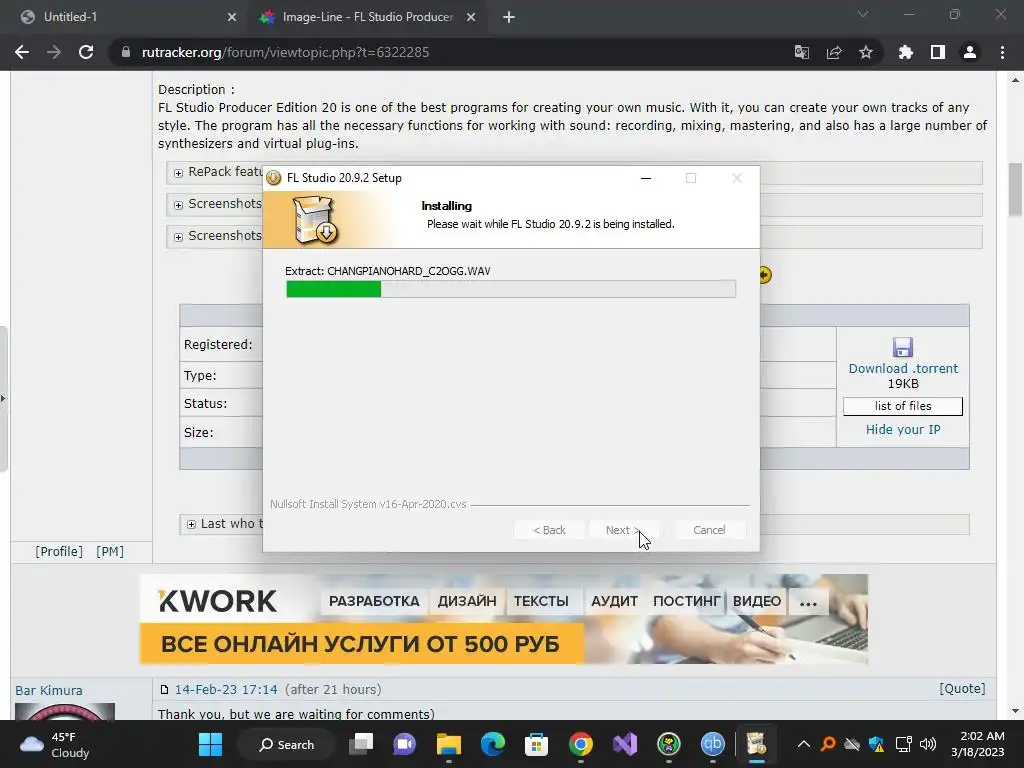Select the Image-Line - FL Studio Producer tab
The width and height of the screenshot is (1024, 768).
(x=368, y=17)
